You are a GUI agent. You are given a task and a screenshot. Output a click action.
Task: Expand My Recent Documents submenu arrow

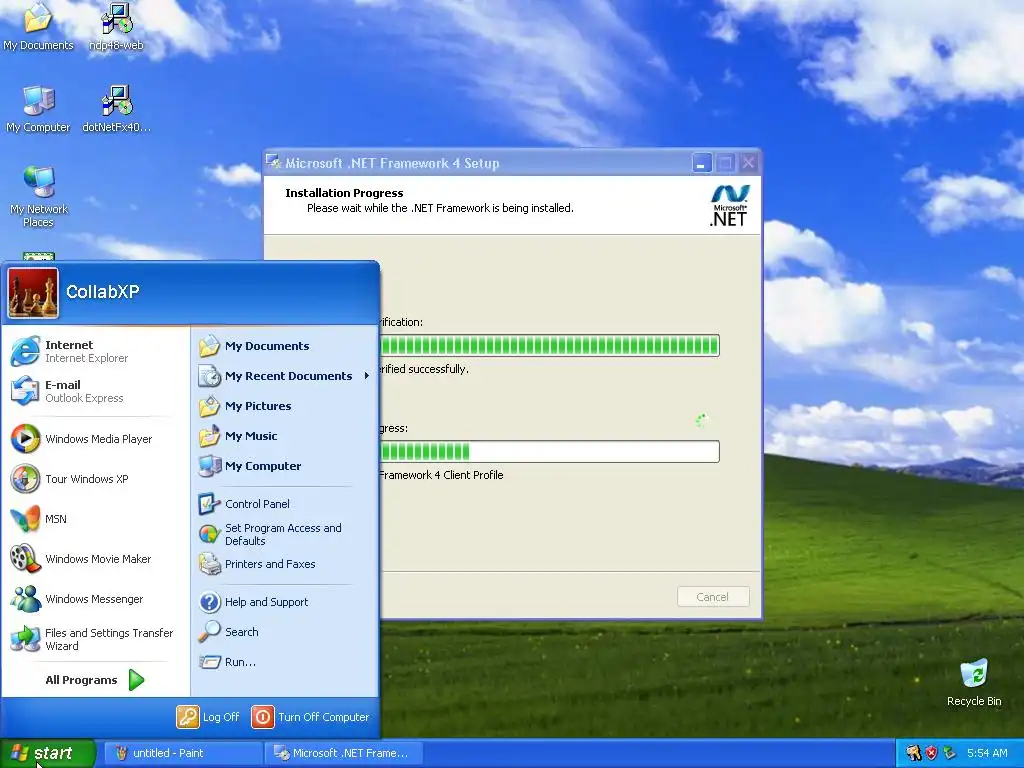pos(366,376)
